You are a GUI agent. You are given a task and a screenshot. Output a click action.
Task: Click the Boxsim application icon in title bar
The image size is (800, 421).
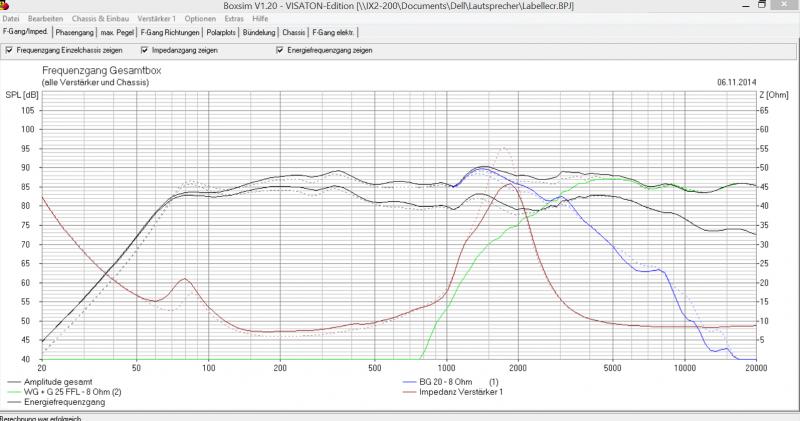coord(5,5)
